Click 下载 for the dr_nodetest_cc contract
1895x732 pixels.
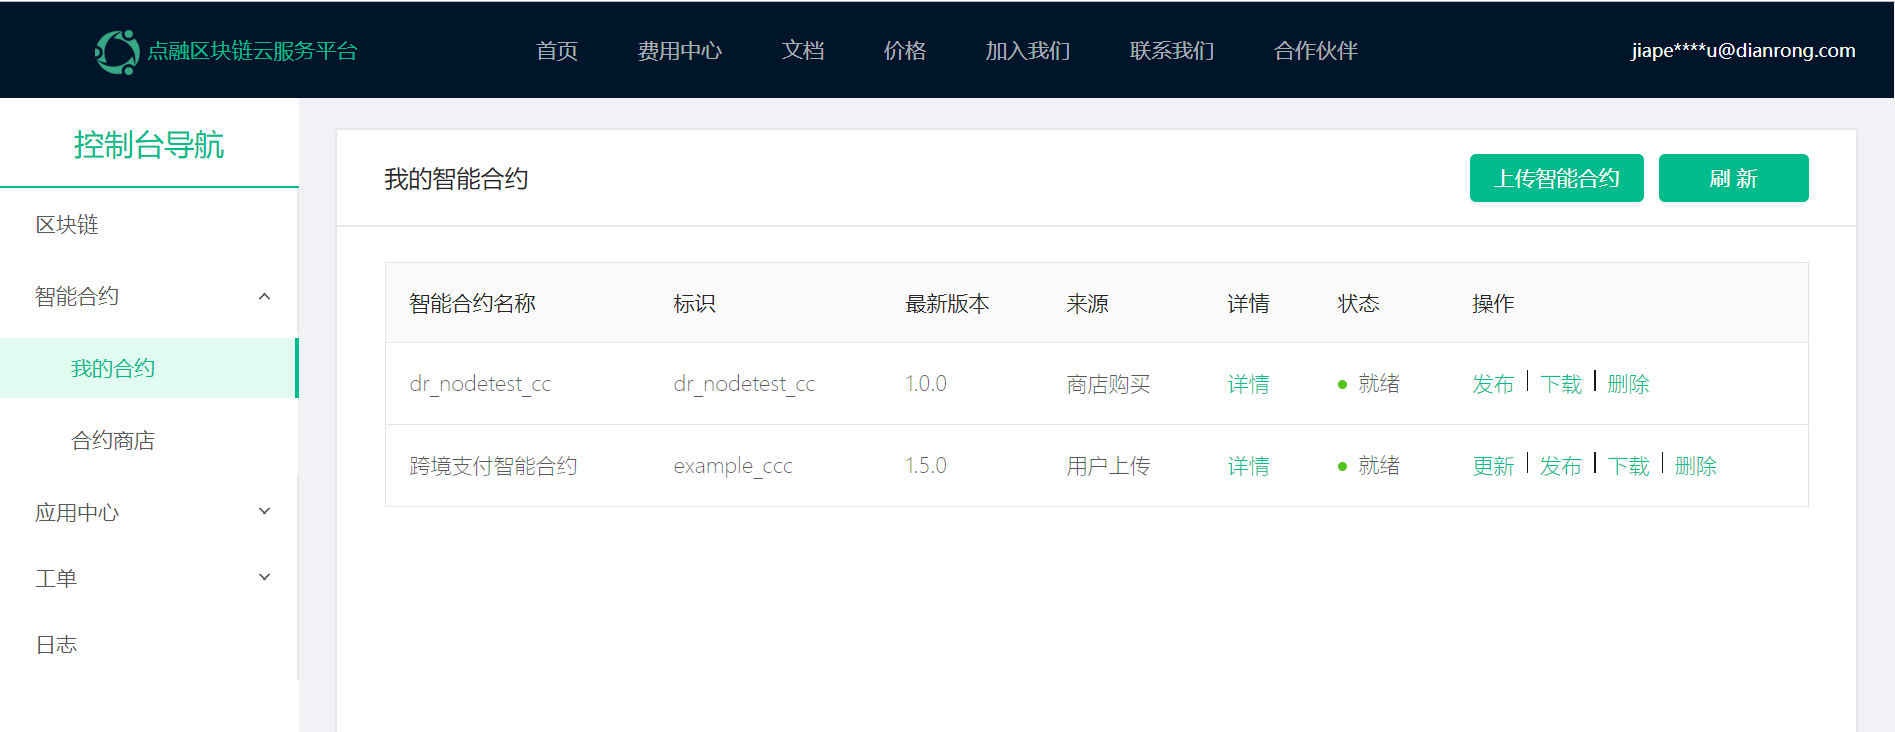(x=1561, y=384)
